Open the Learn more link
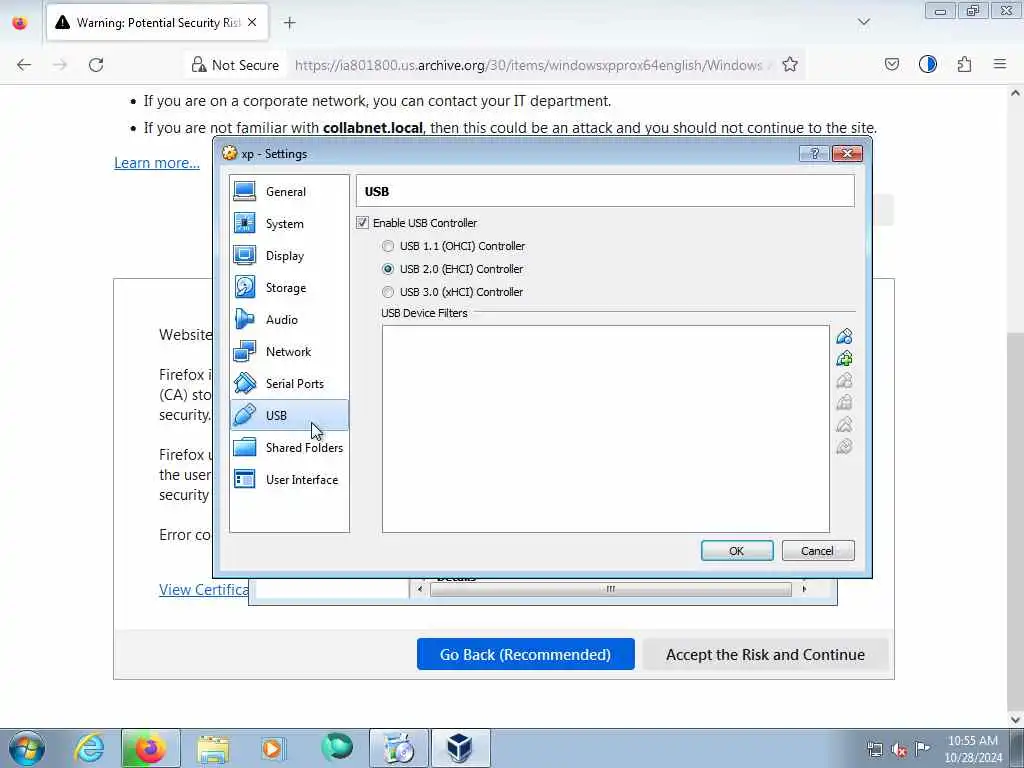This screenshot has width=1024, height=768. pos(157,163)
